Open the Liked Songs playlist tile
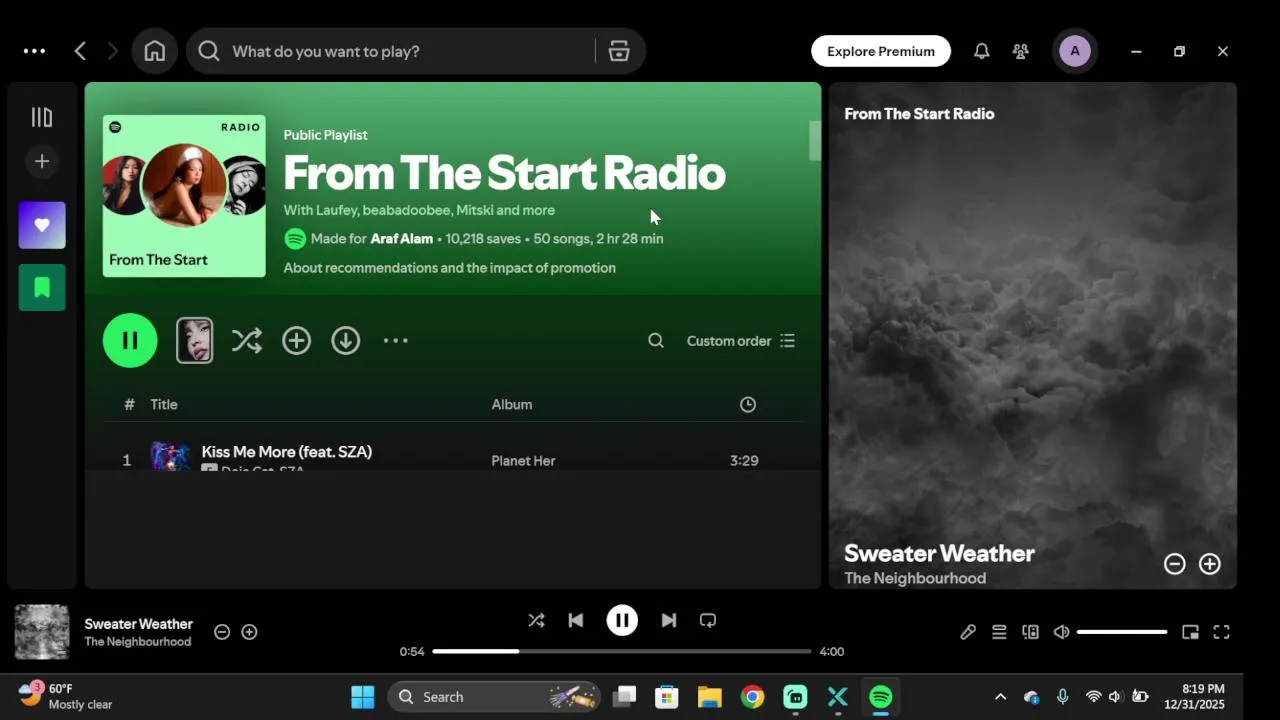This screenshot has height=720, width=1280. (42, 225)
